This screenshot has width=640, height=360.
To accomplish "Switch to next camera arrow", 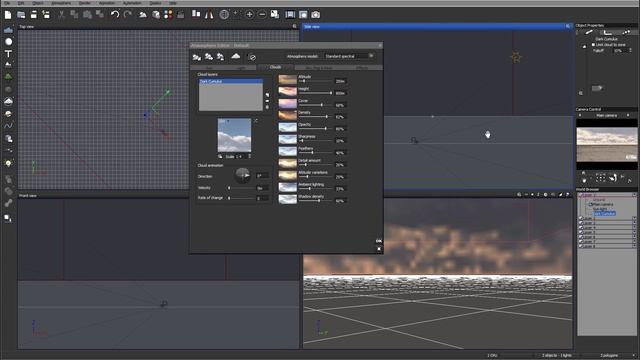I will click(x=628, y=116).
